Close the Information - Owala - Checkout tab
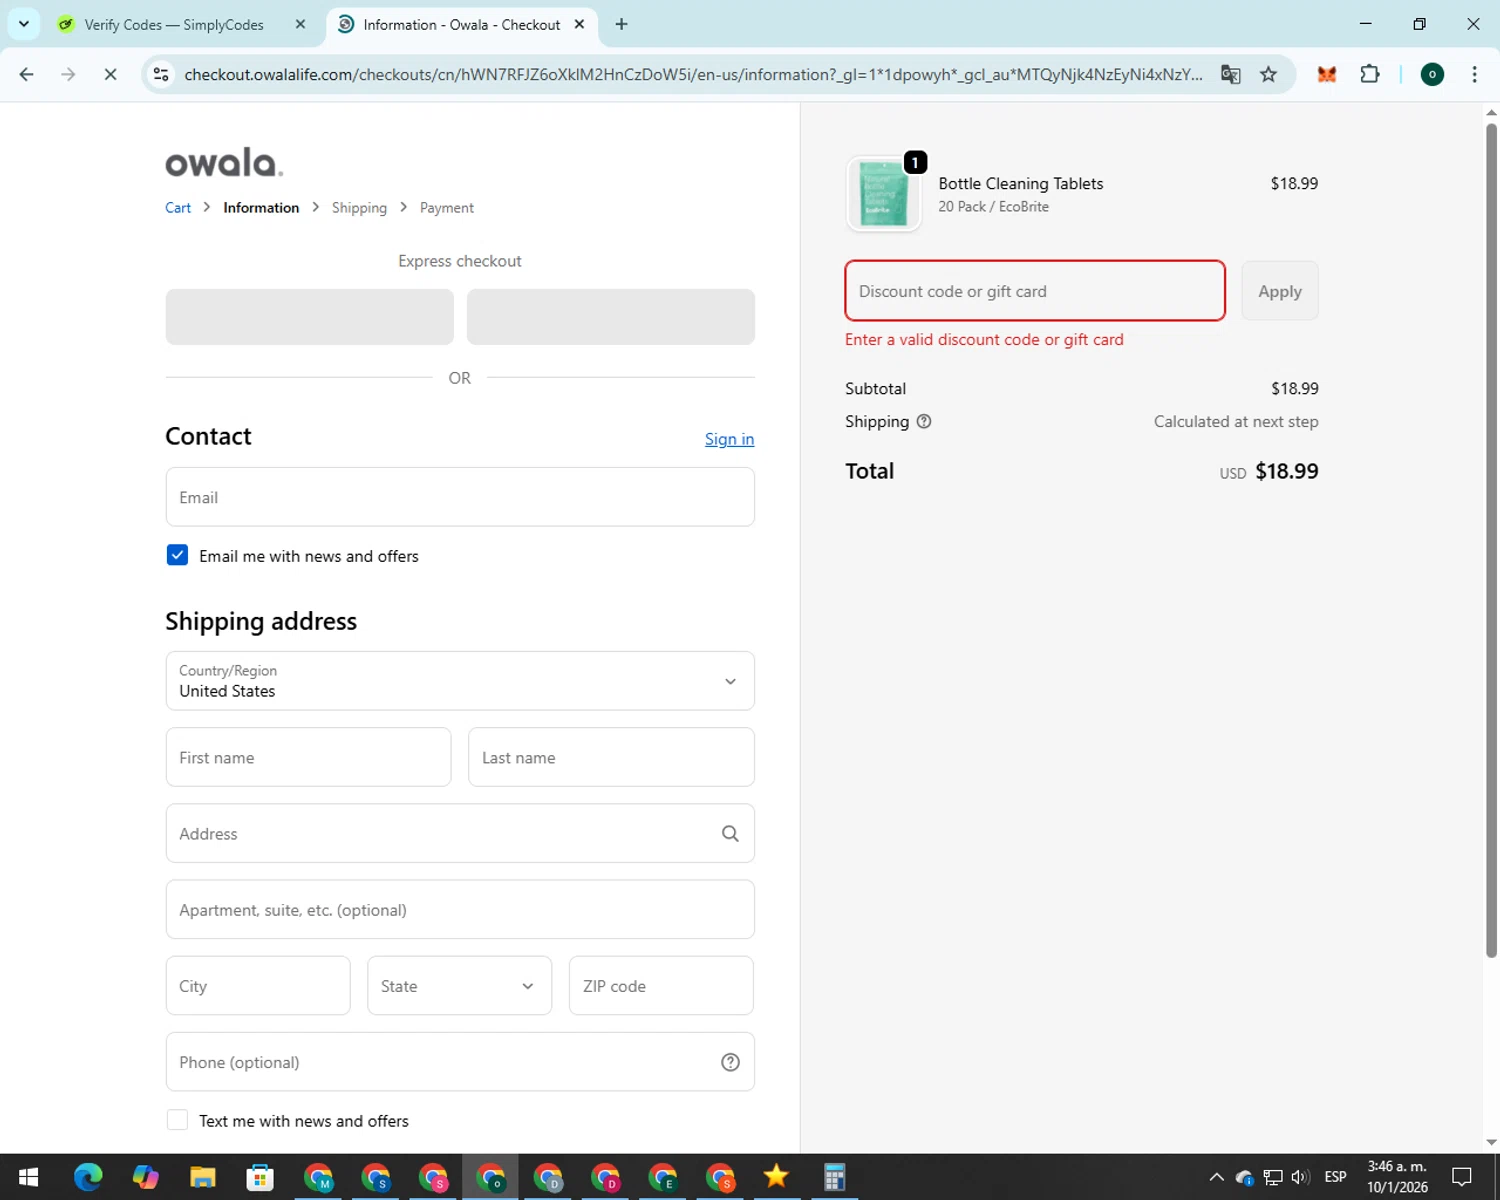The height and width of the screenshot is (1200, 1500). tap(579, 24)
